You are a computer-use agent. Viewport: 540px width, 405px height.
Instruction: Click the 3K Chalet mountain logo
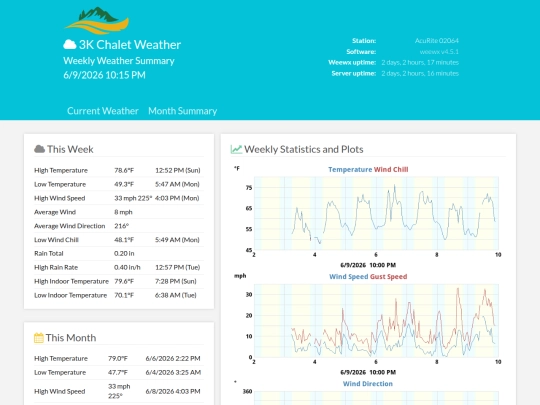pos(97,20)
